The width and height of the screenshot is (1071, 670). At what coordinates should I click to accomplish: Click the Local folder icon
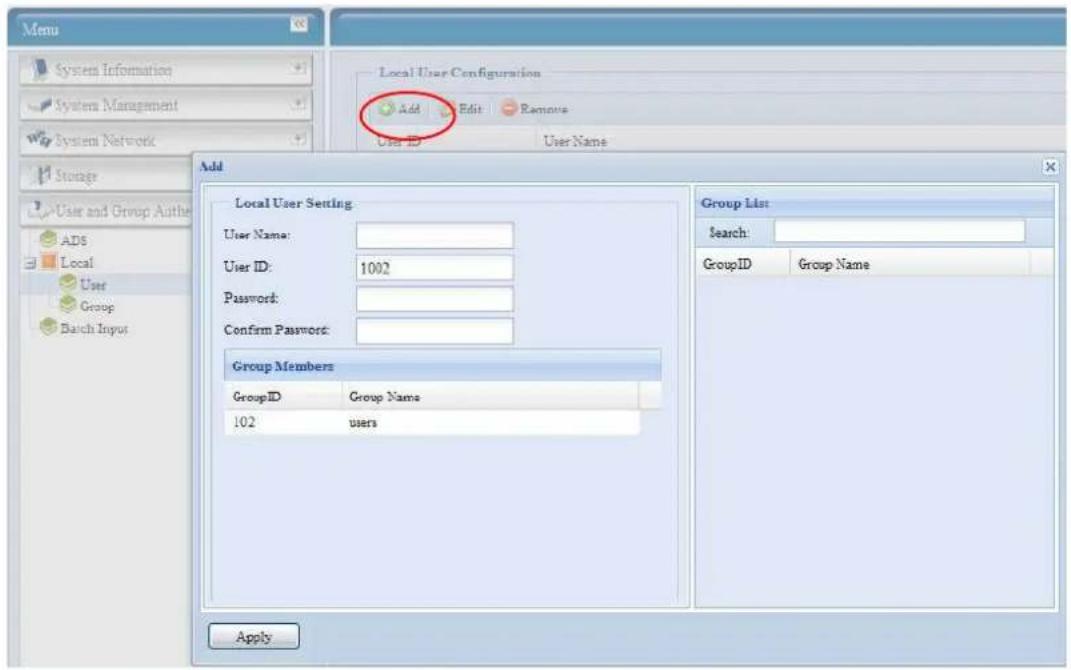coord(49,262)
